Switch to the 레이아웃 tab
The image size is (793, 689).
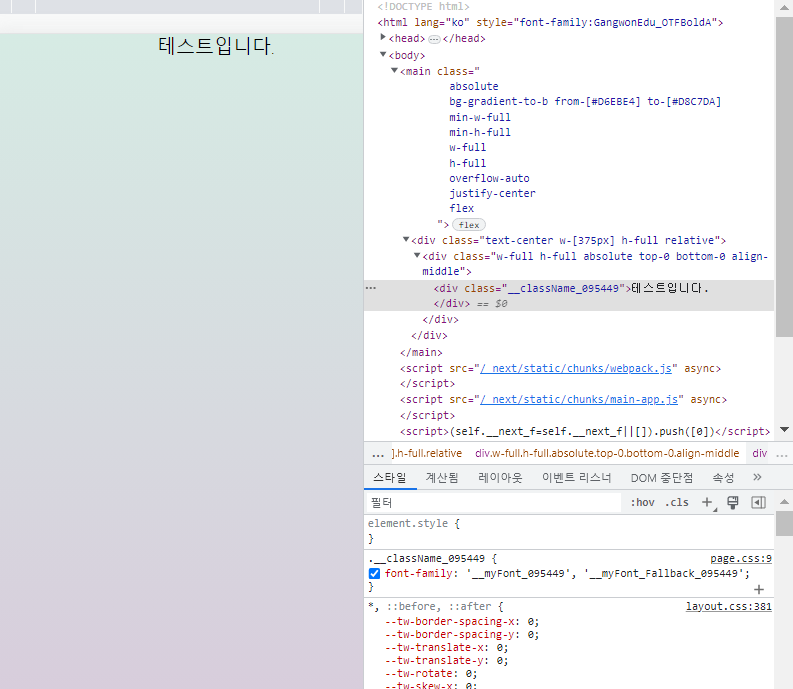(500, 478)
